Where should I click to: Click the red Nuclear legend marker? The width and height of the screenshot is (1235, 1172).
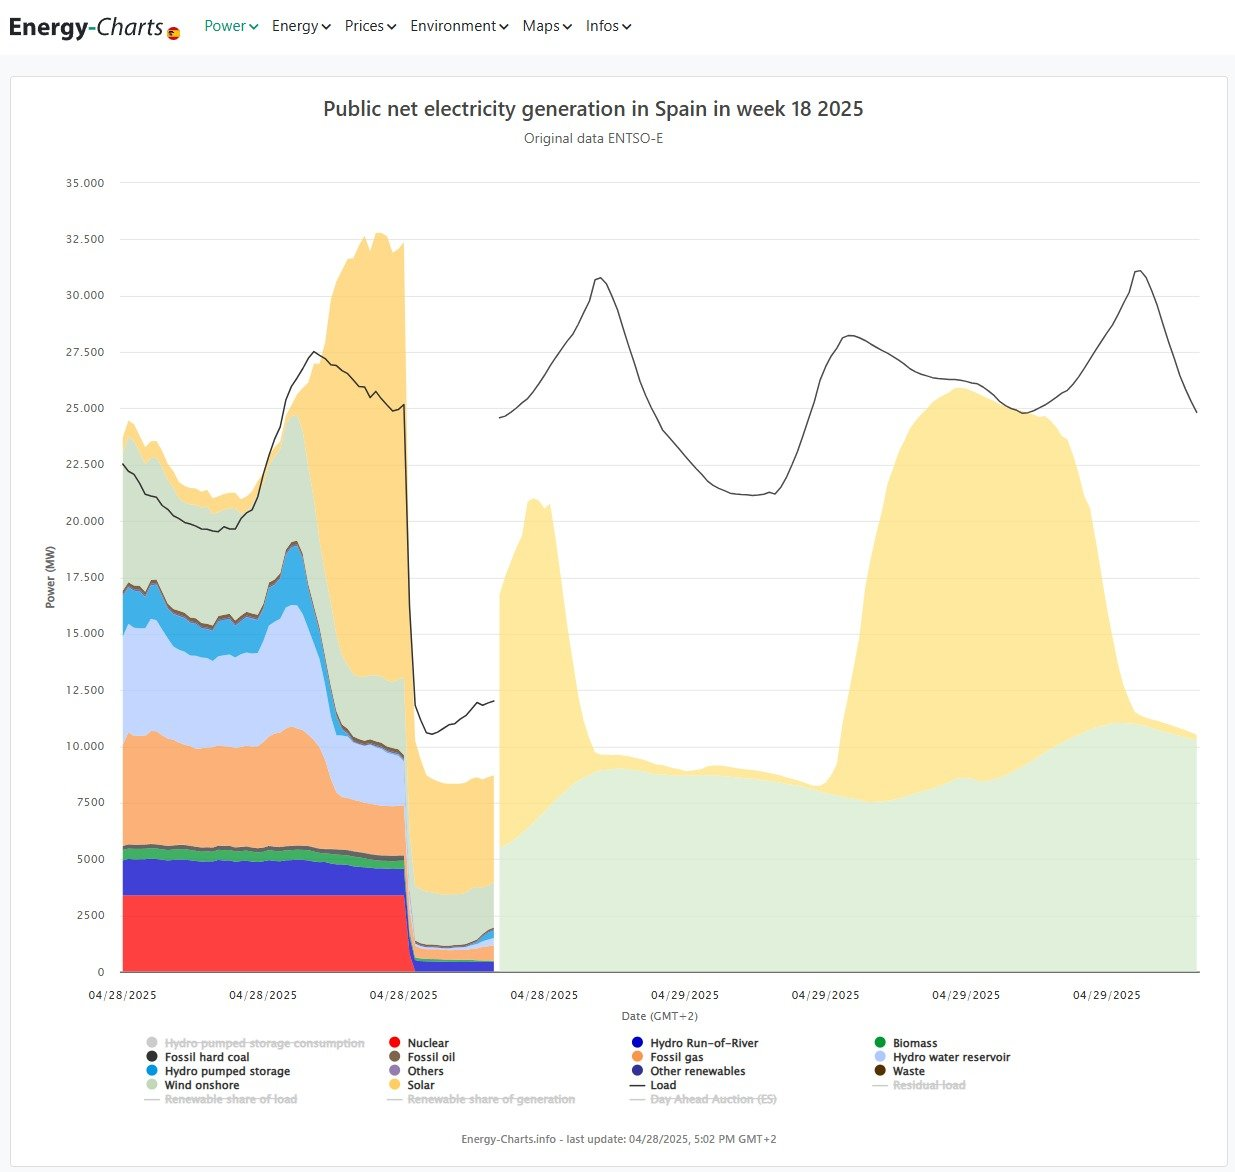coord(395,1043)
